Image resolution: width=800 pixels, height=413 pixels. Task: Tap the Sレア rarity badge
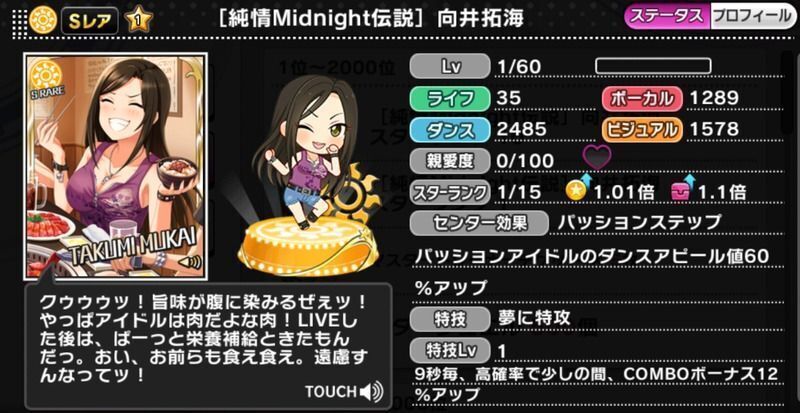[x=90, y=21]
